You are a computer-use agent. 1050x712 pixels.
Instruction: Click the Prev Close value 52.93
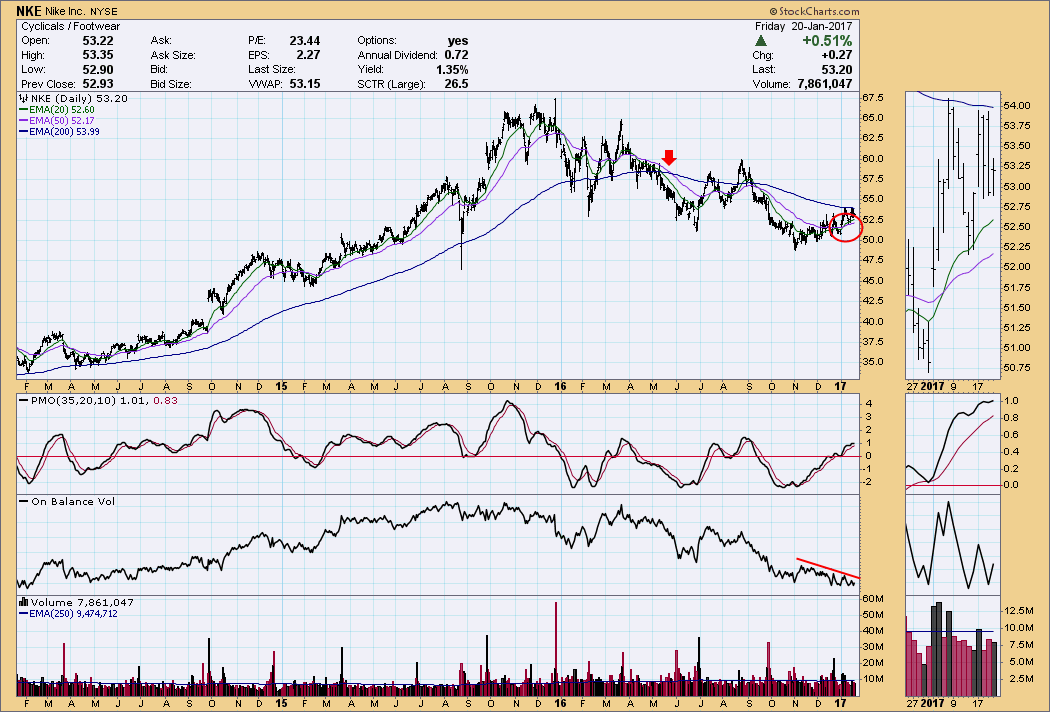coord(98,84)
